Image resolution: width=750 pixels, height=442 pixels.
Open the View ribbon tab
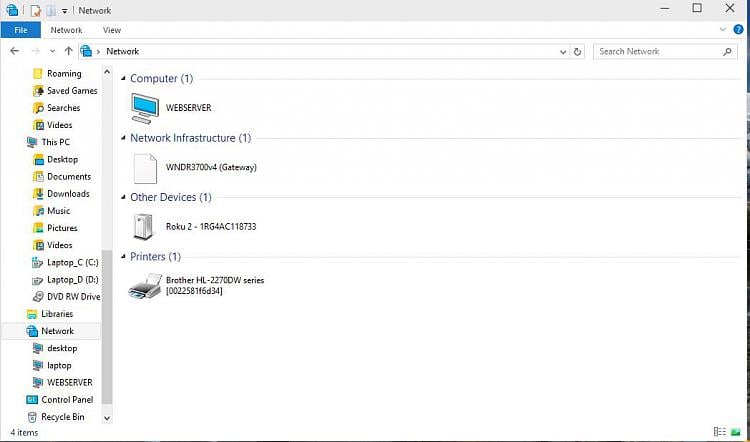point(112,30)
